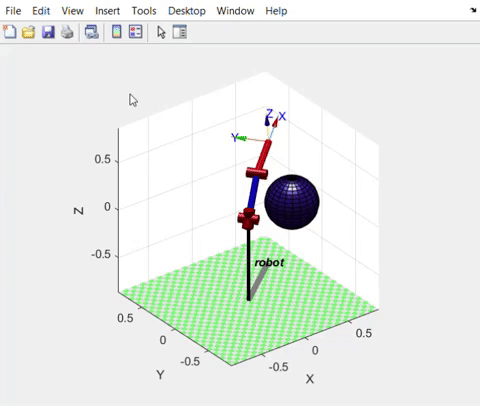Click the New Figure toolbar icon
Viewport: 480px width, 406px height.
10,32
